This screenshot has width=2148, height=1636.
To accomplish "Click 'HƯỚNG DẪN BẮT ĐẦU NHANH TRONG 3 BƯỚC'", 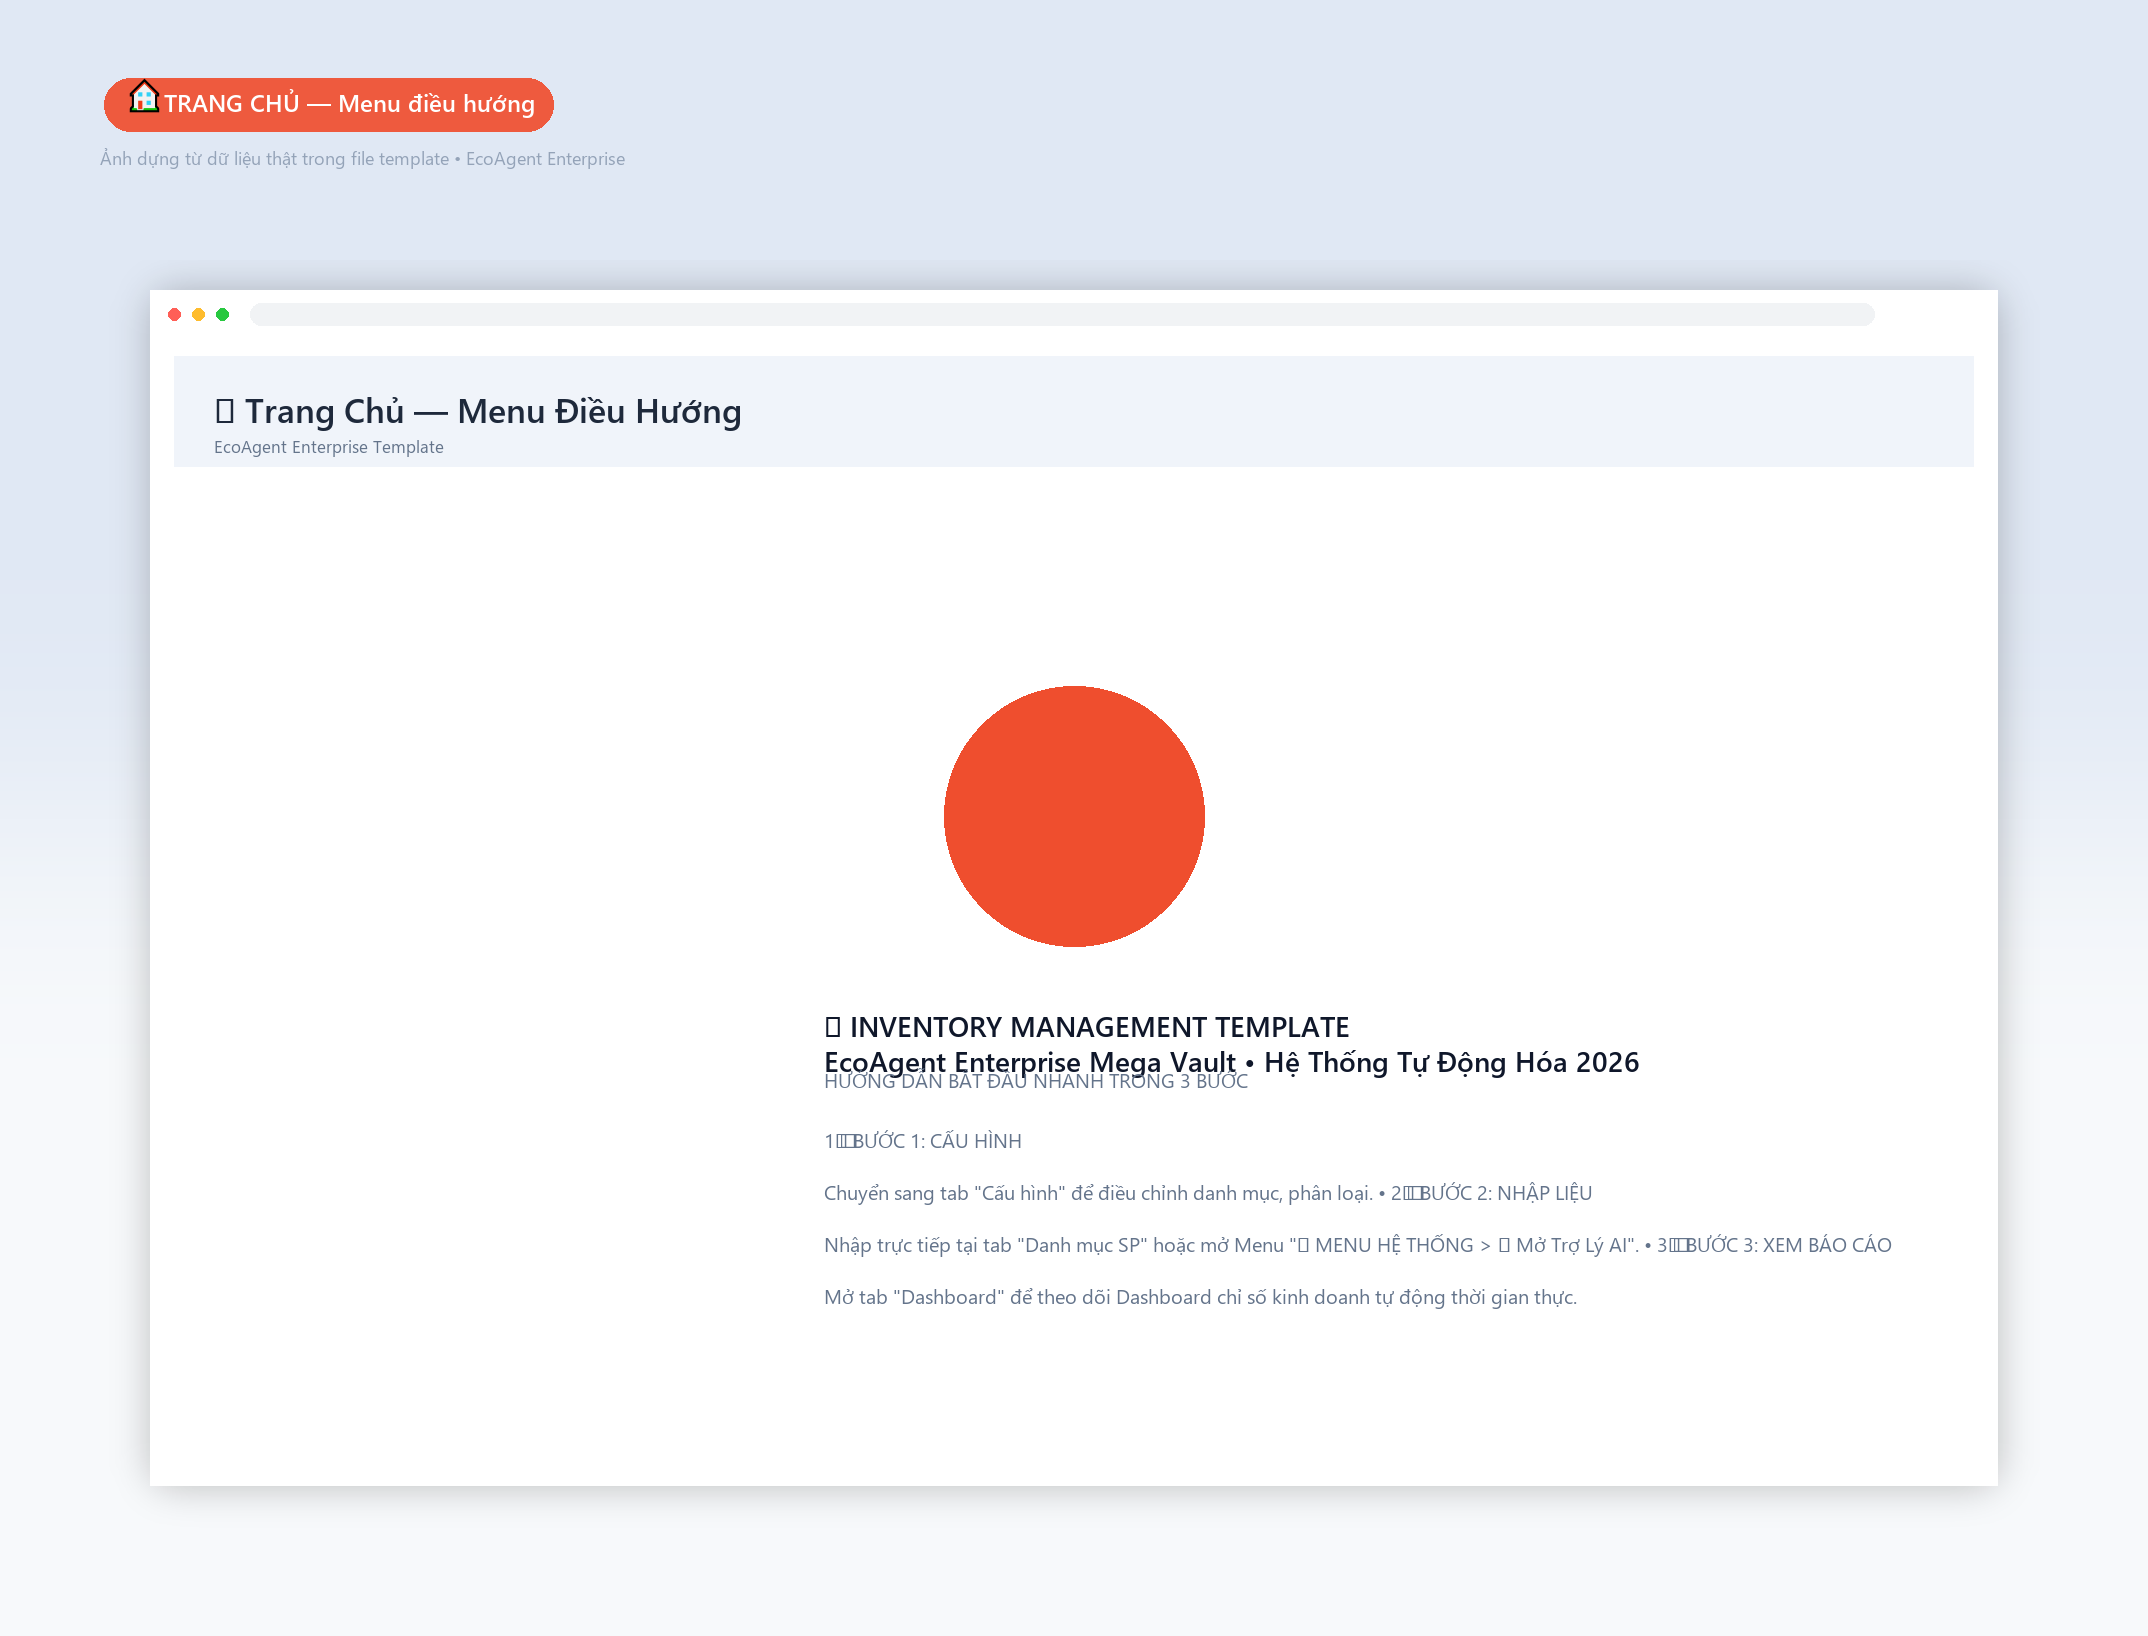I will [1036, 1082].
